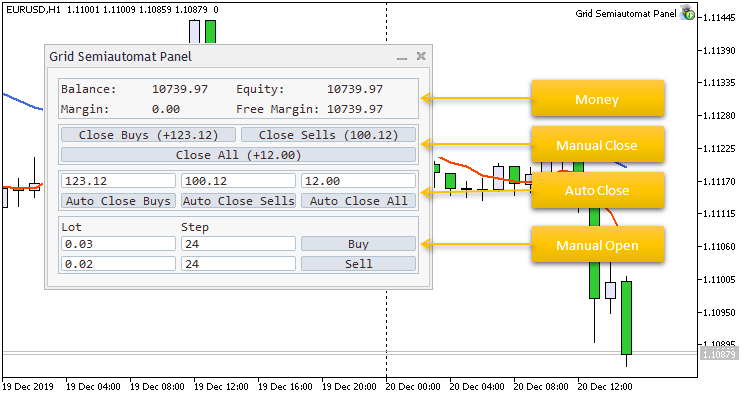Focus the 12.00 auto close all field

click(358, 181)
